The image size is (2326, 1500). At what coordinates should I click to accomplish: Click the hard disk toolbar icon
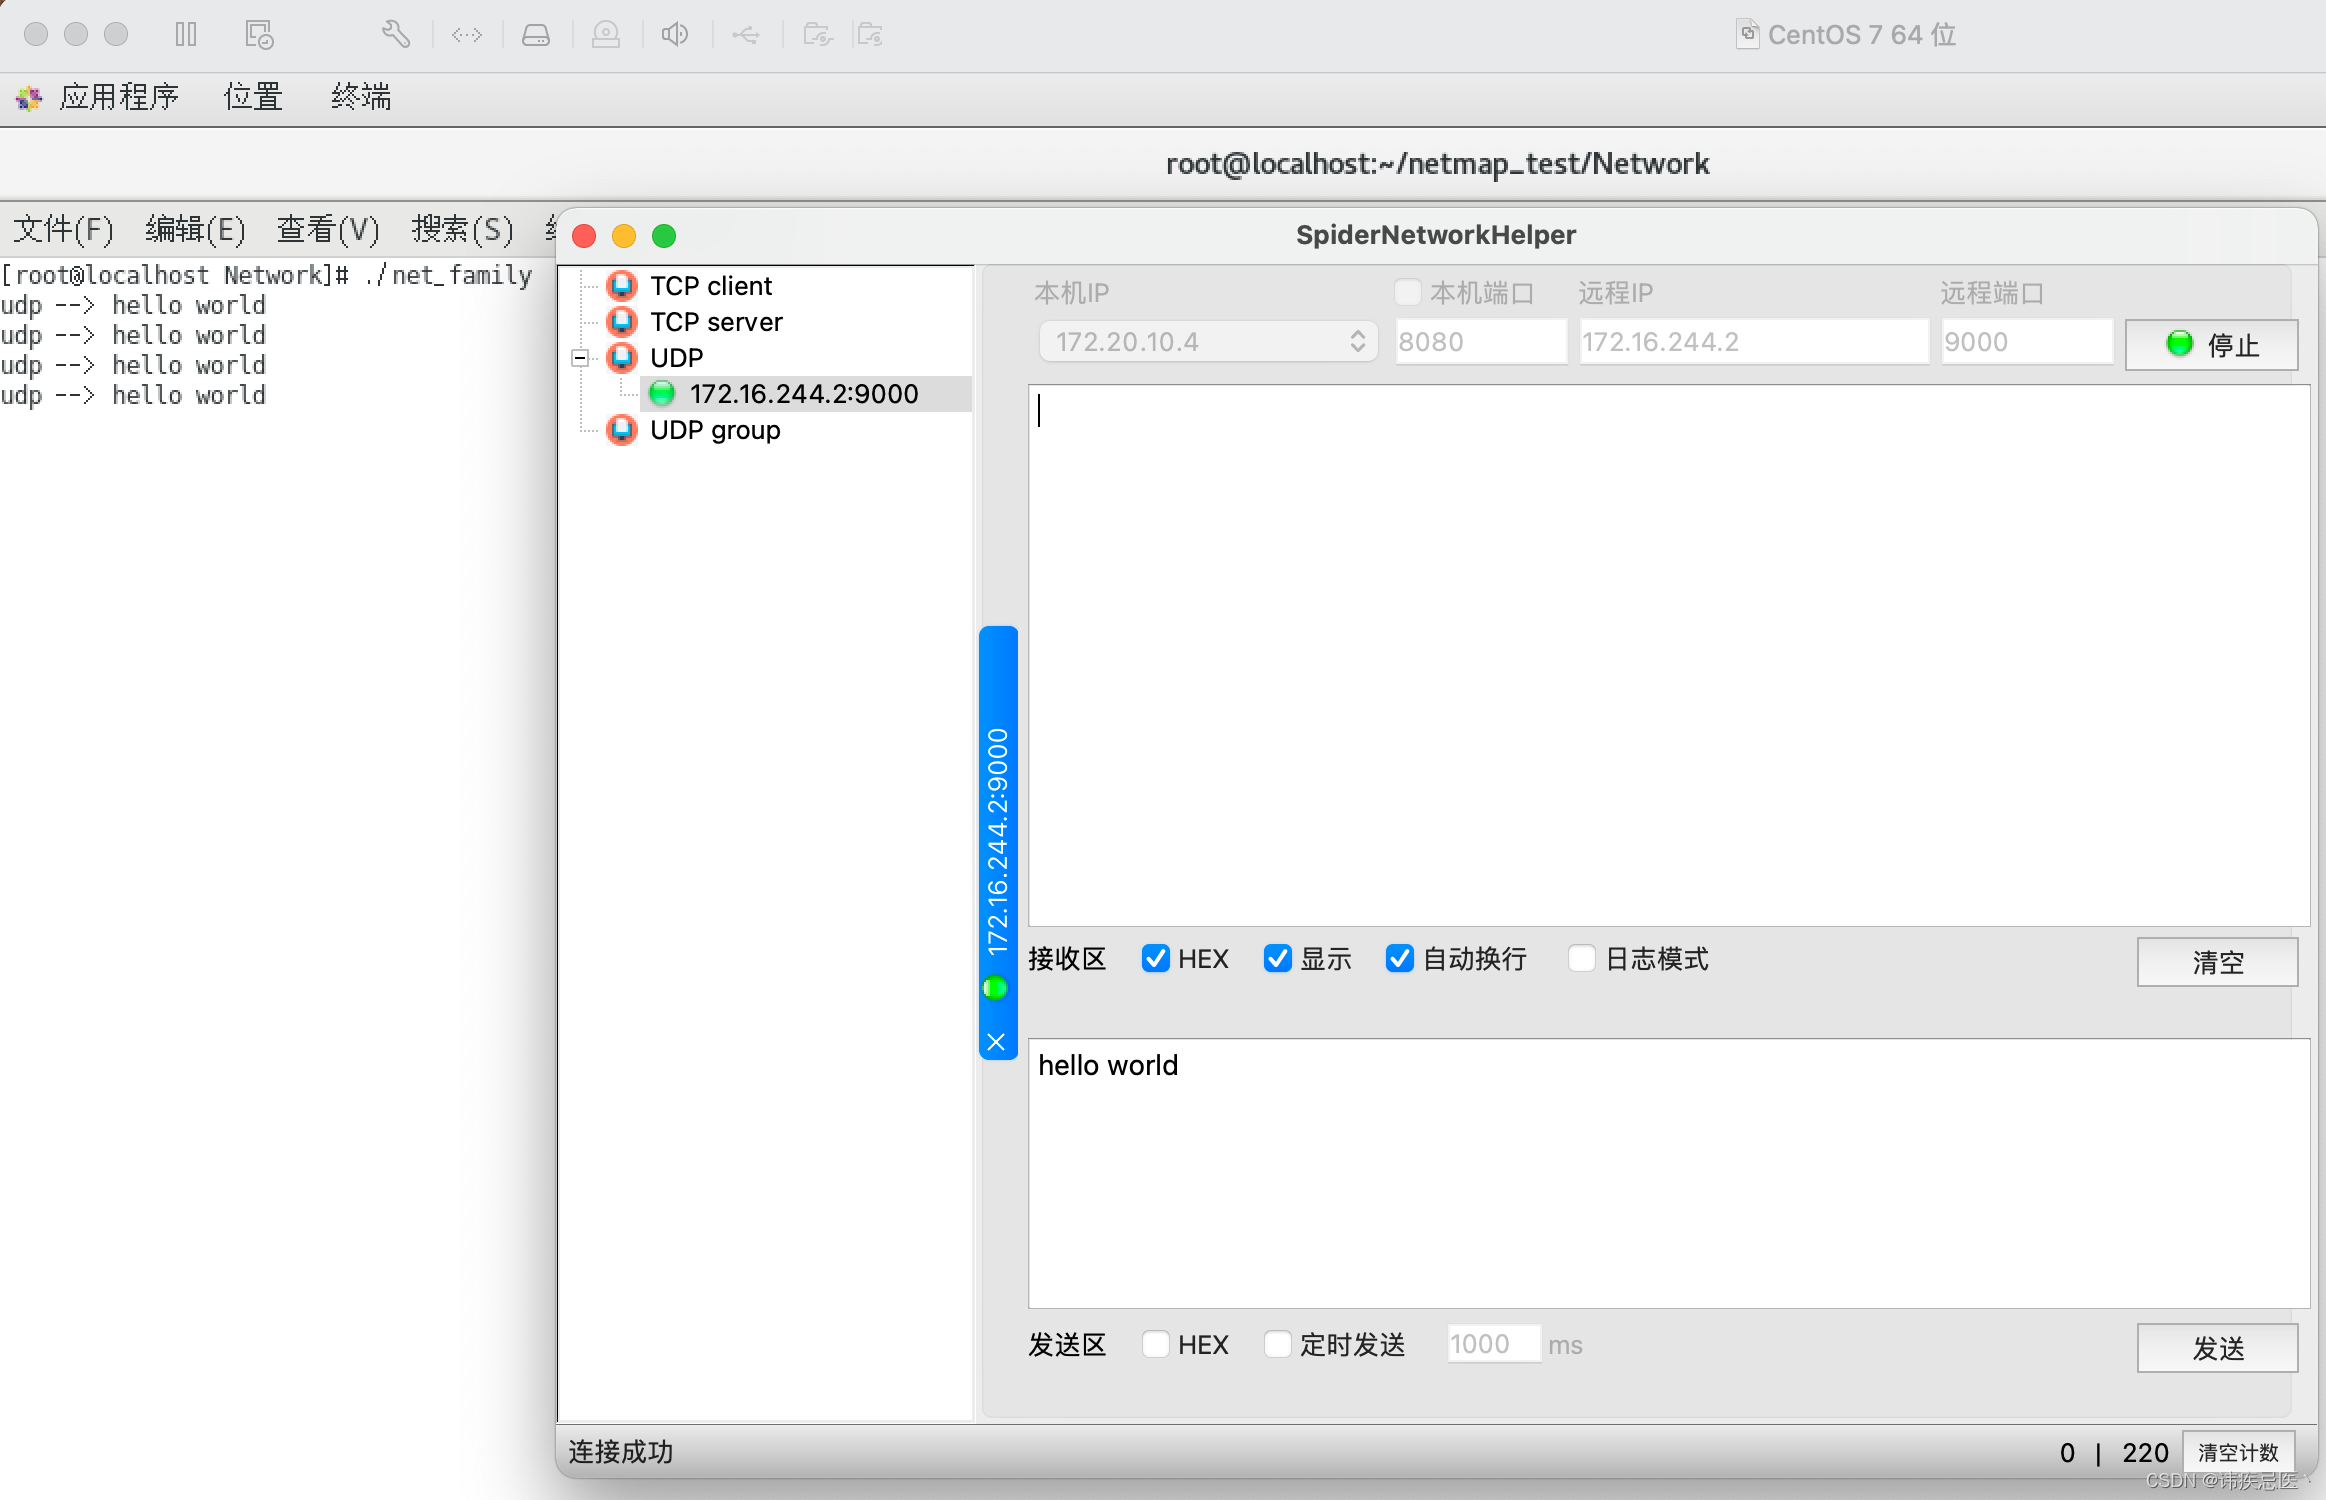click(535, 33)
